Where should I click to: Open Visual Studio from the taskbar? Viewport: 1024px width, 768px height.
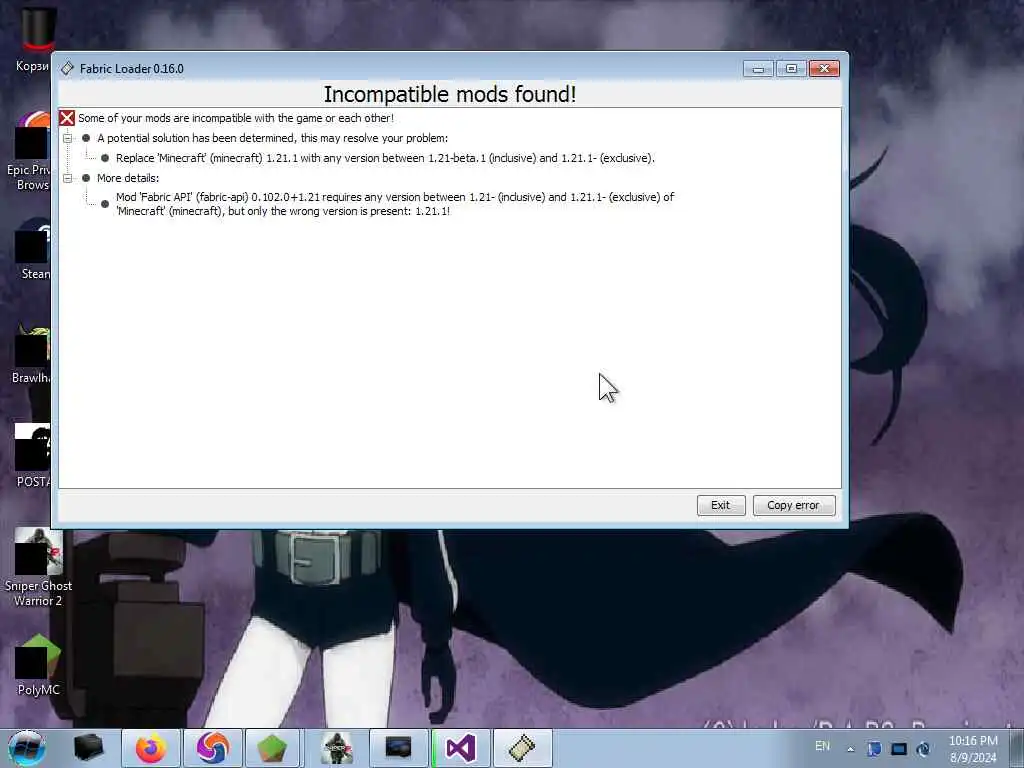click(460, 748)
